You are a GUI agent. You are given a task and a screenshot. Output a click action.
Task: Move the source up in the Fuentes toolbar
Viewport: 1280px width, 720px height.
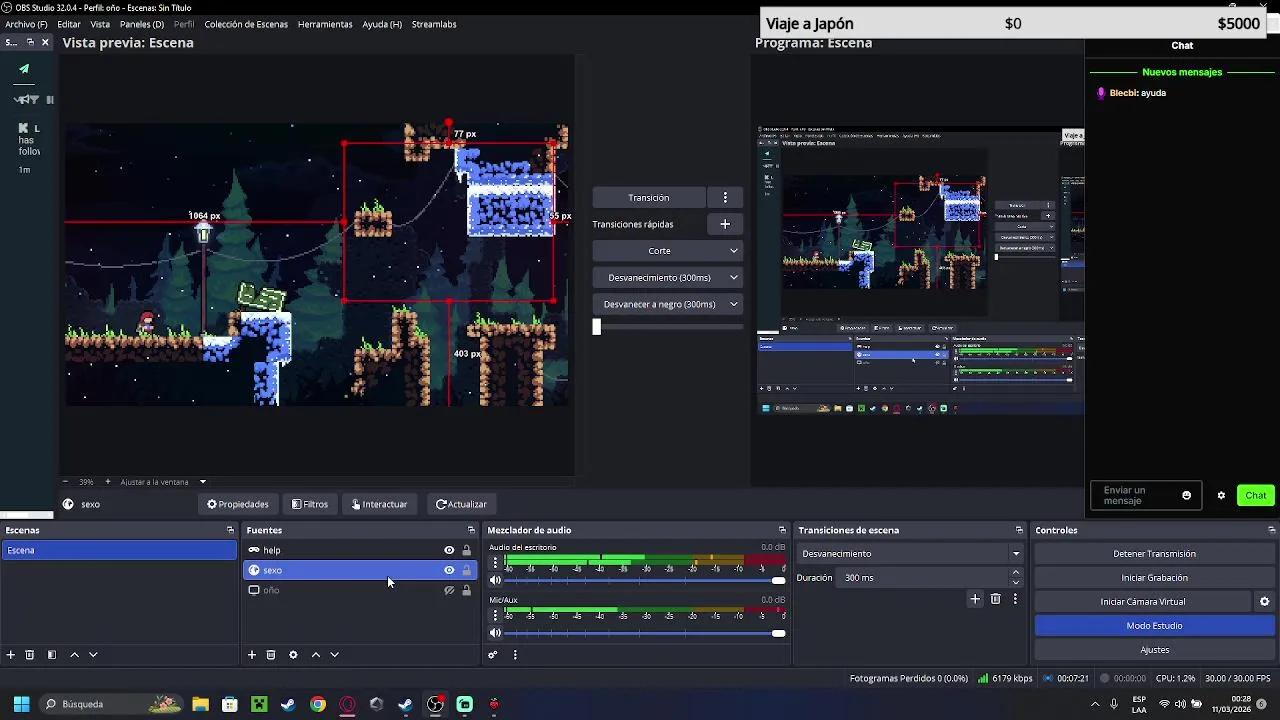(316, 655)
